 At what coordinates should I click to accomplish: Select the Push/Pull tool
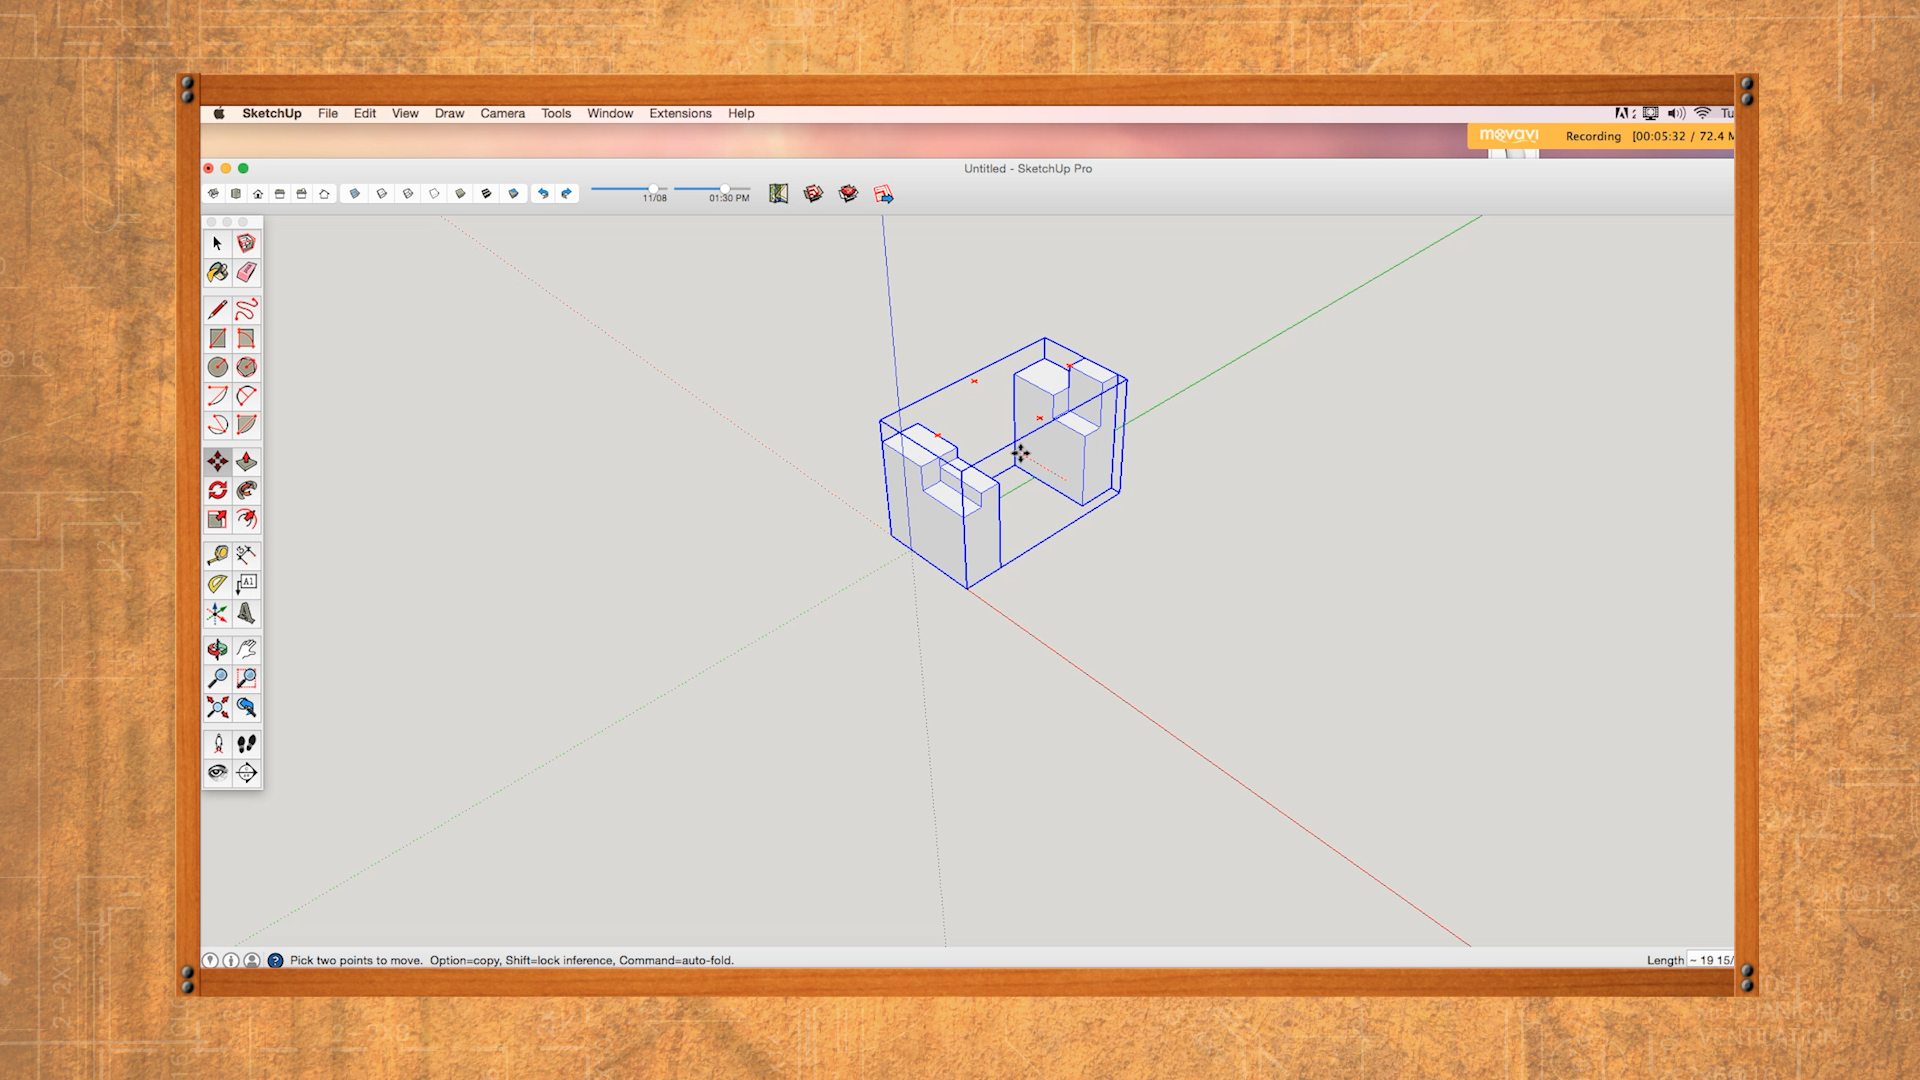point(246,461)
